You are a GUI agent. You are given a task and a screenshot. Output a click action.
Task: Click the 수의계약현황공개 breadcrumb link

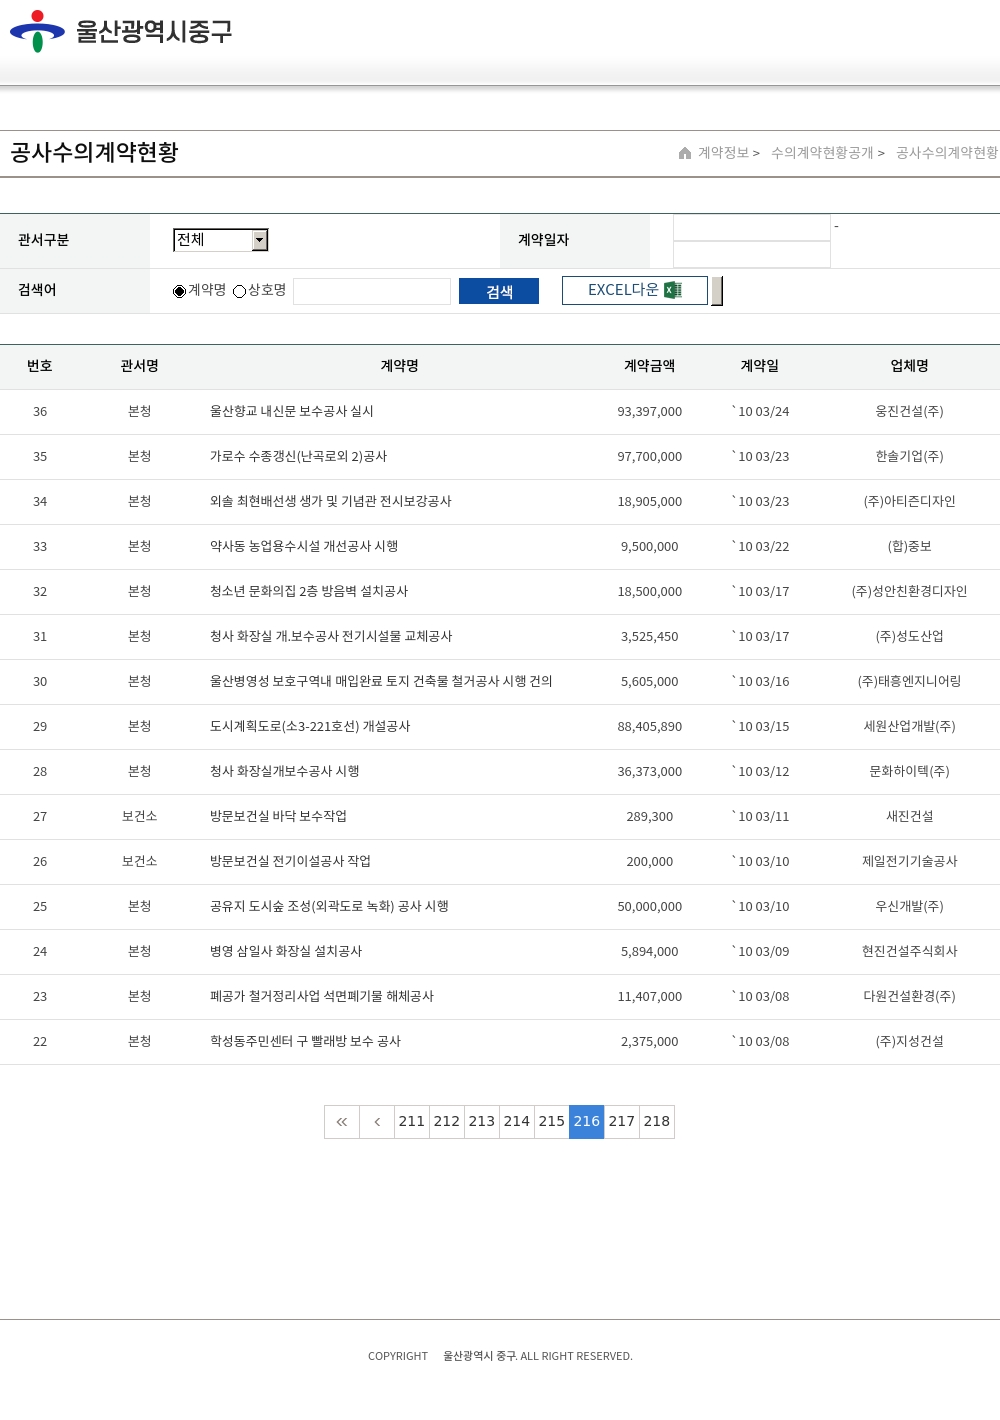(822, 153)
